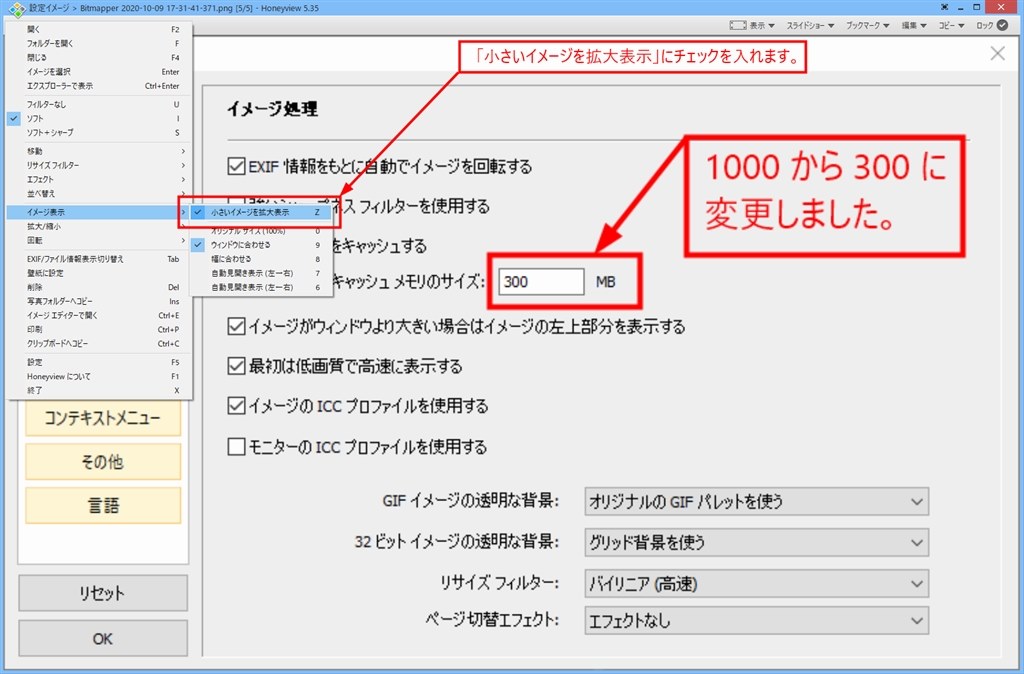Expand the リサイズフィルター submenu in context menu

pyautogui.click(x=99, y=165)
